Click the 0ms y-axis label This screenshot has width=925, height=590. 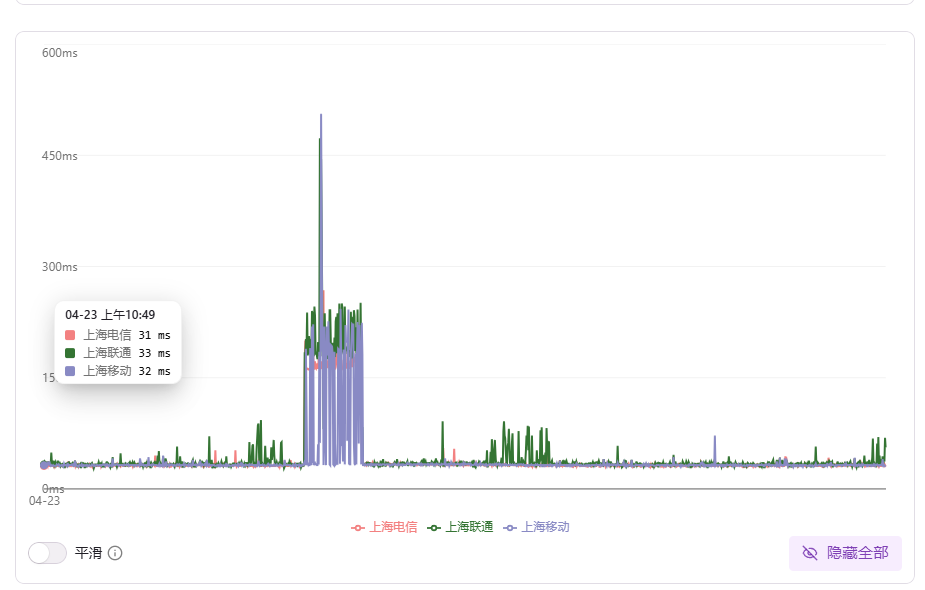coord(53,489)
